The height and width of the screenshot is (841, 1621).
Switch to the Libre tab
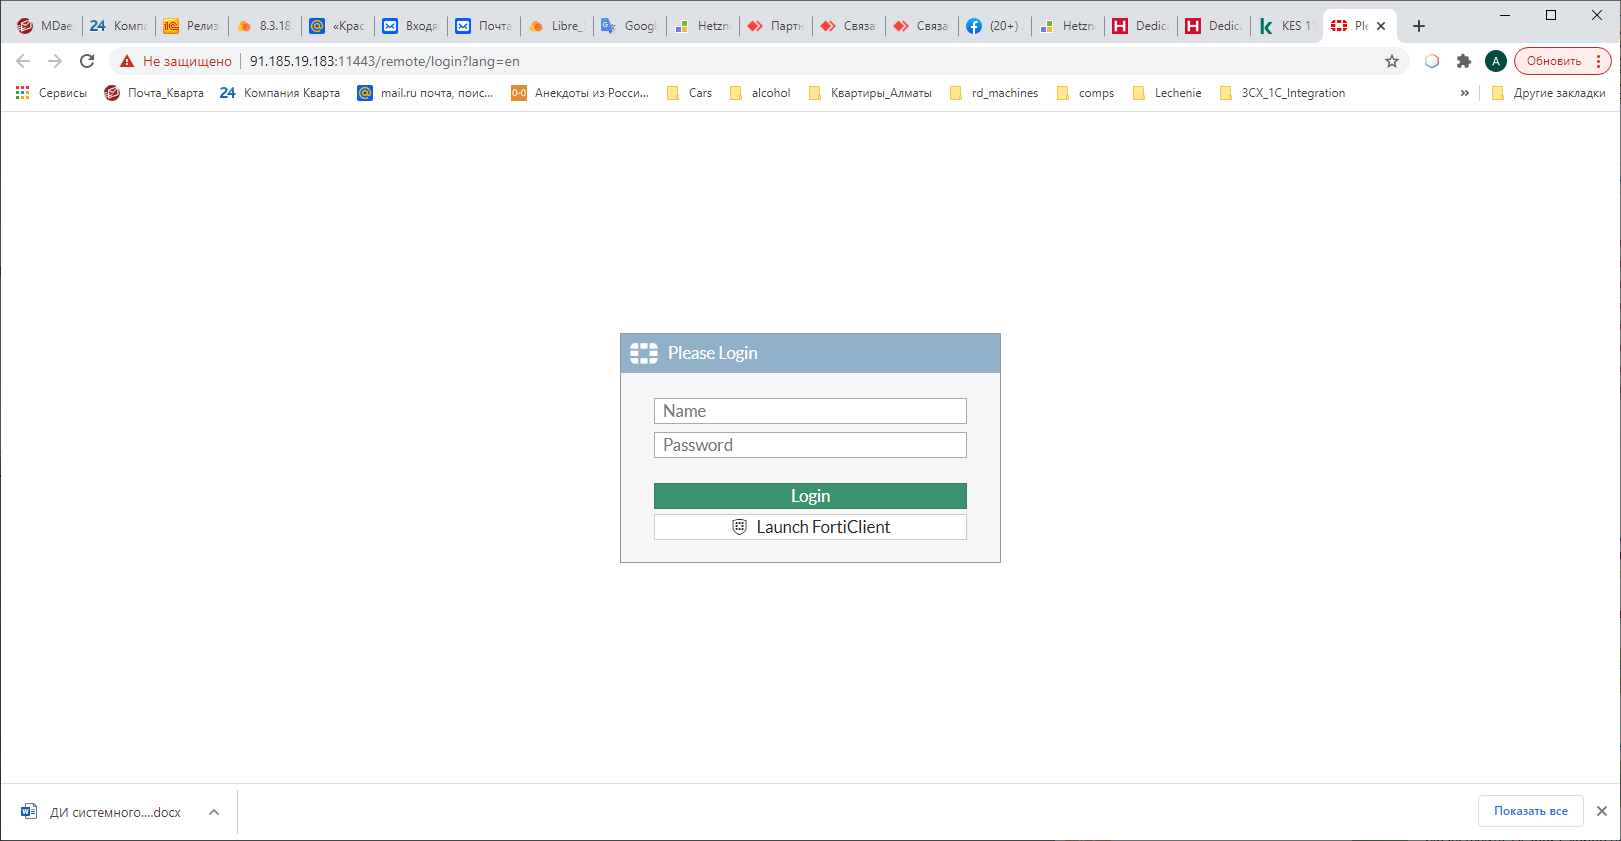point(557,26)
